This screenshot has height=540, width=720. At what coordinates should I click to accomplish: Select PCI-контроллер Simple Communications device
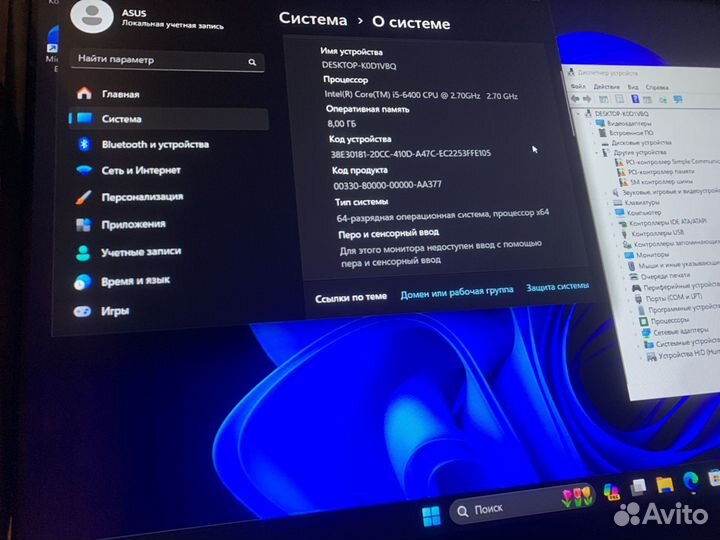pos(673,162)
